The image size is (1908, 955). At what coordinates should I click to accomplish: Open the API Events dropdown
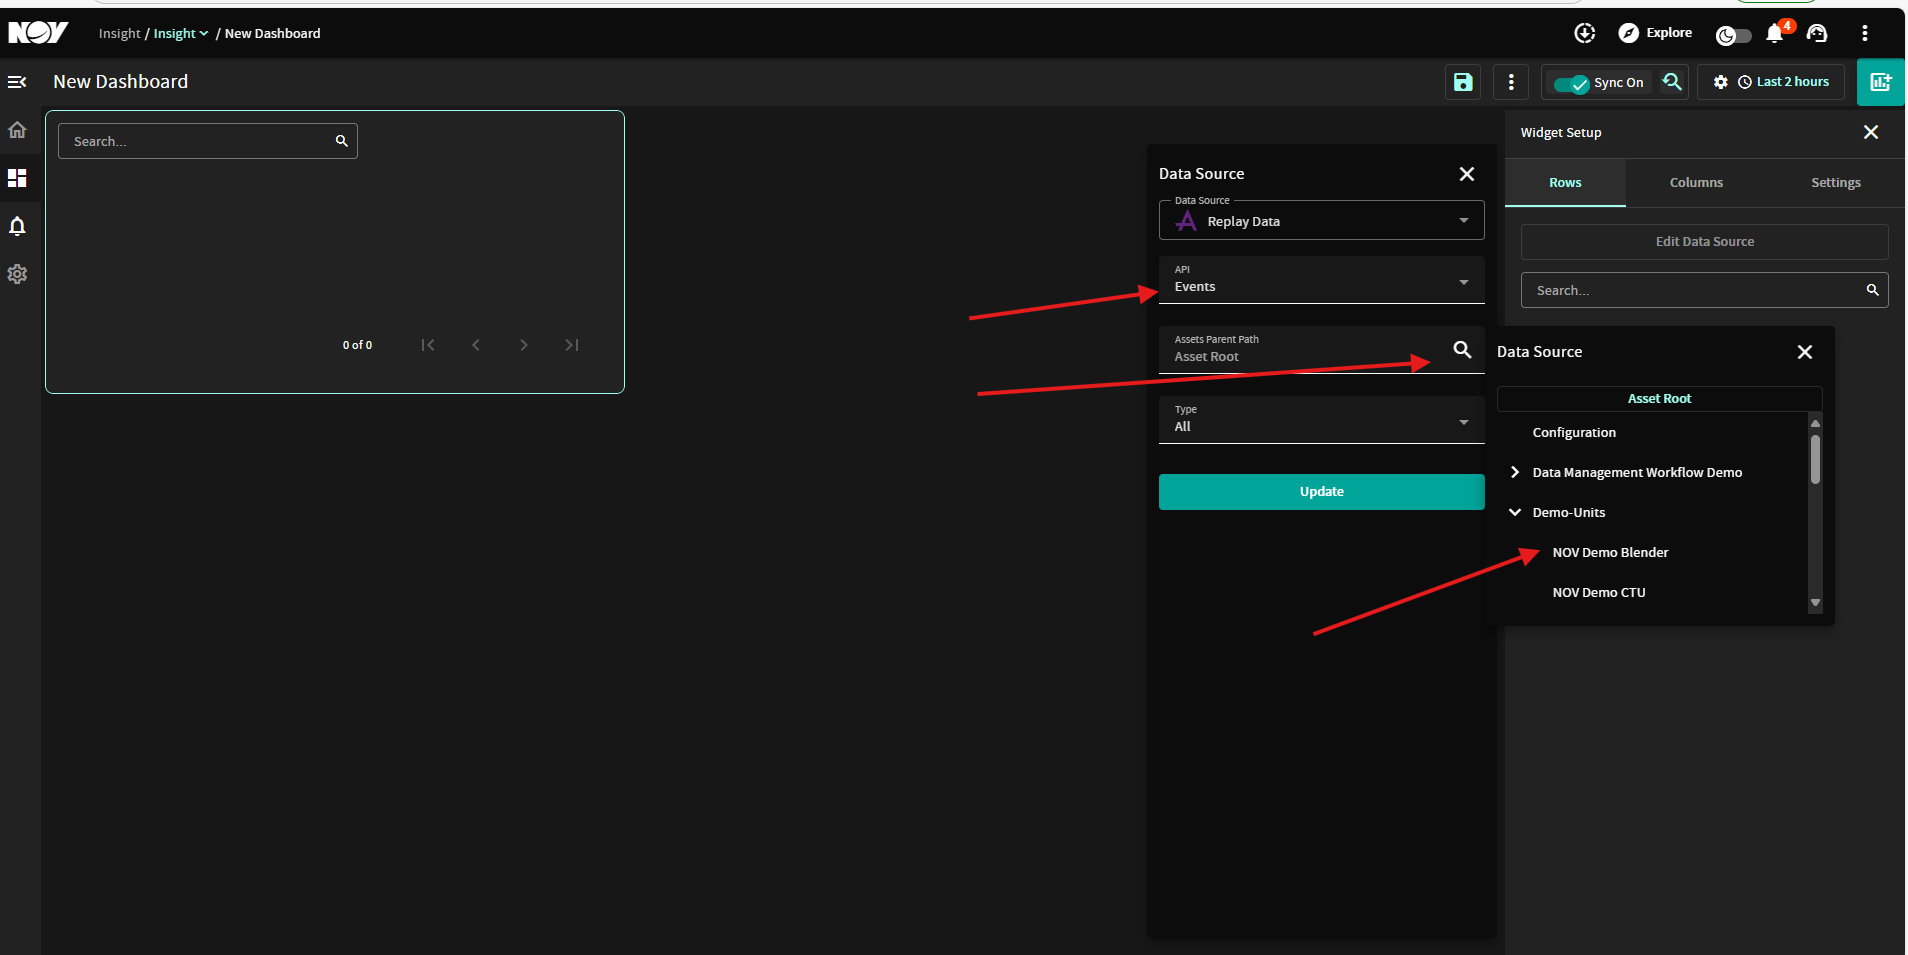pos(1321,280)
